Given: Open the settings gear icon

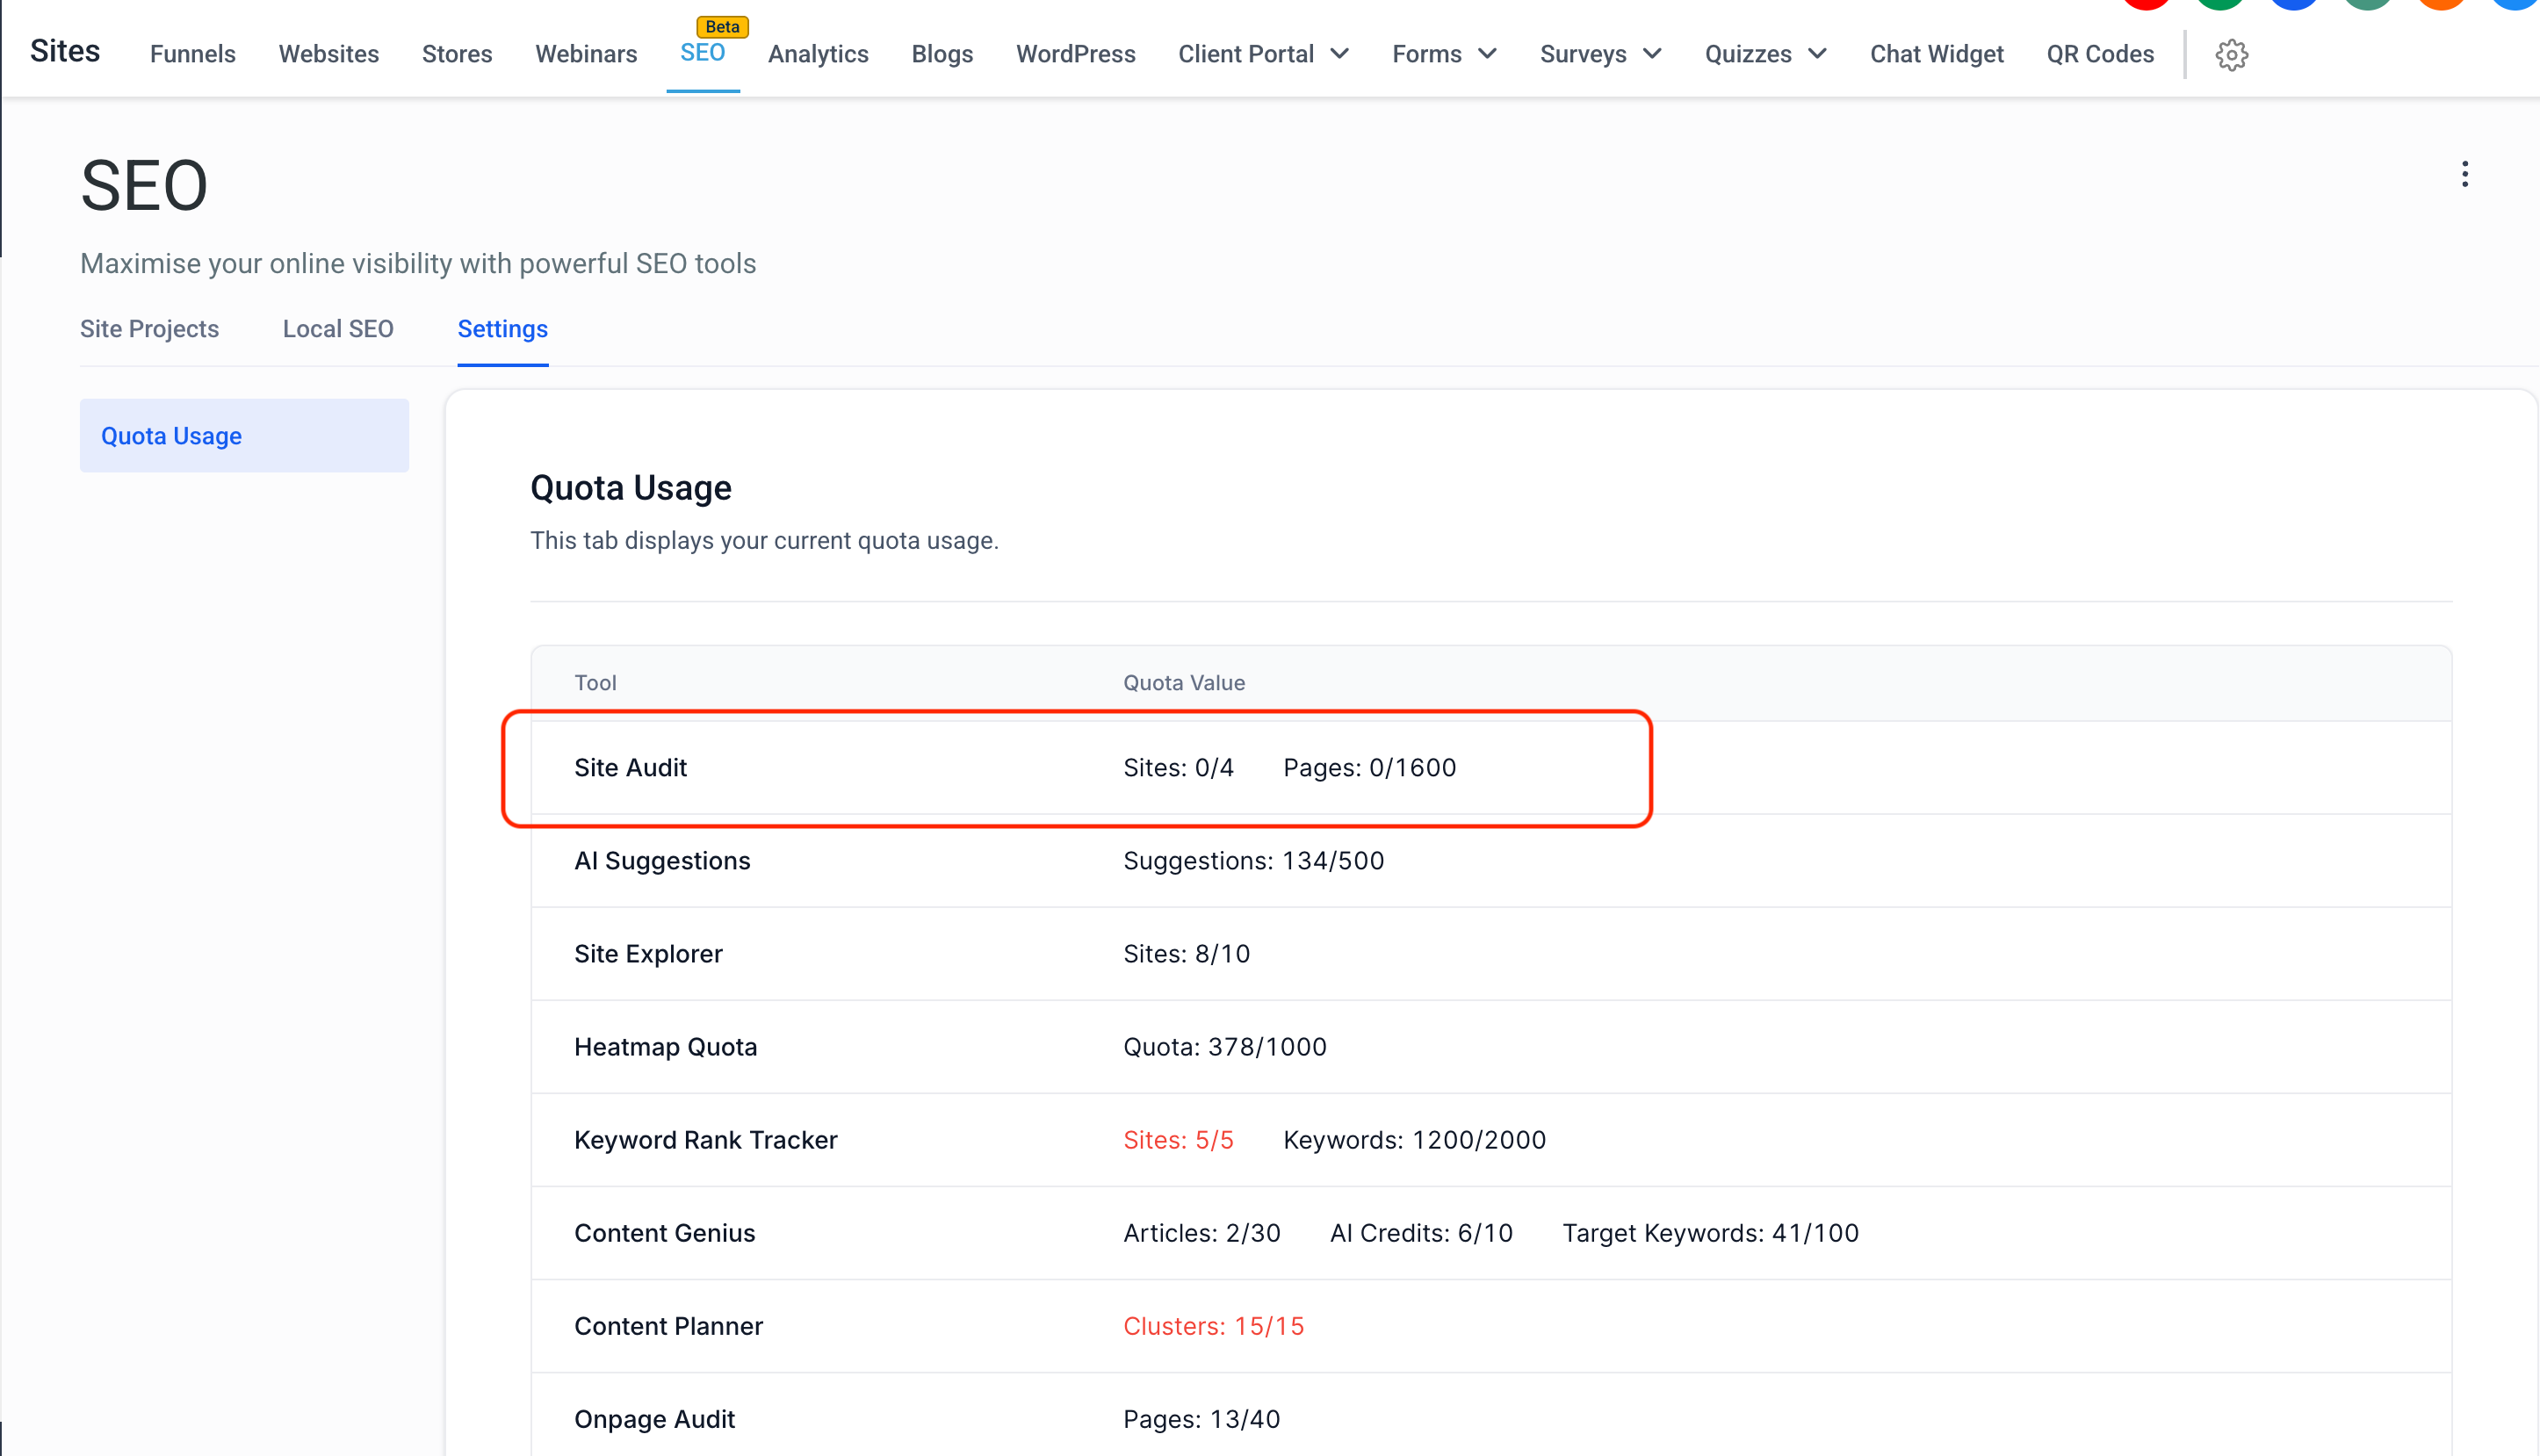Looking at the screenshot, I should click(x=2232, y=54).
